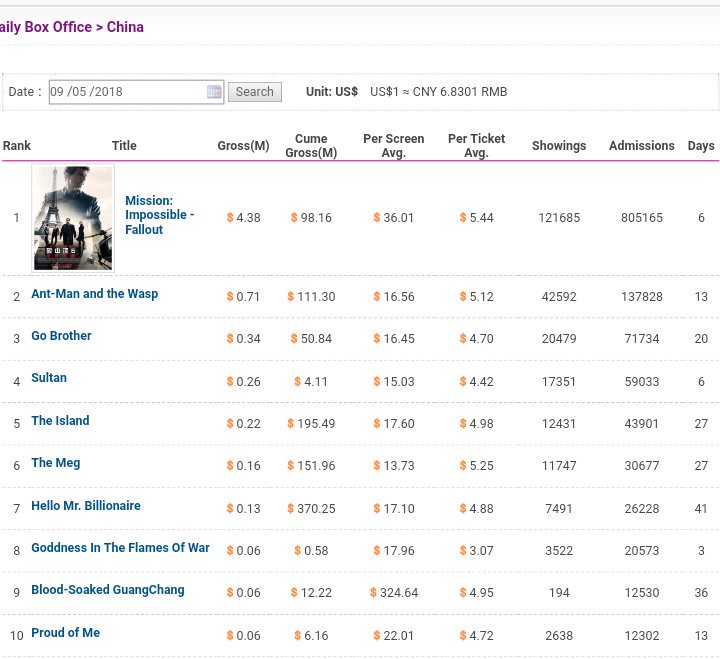Click the Search button
Image resolution: width=720 pixels, height=659 pixels.
tap(255, 92)
